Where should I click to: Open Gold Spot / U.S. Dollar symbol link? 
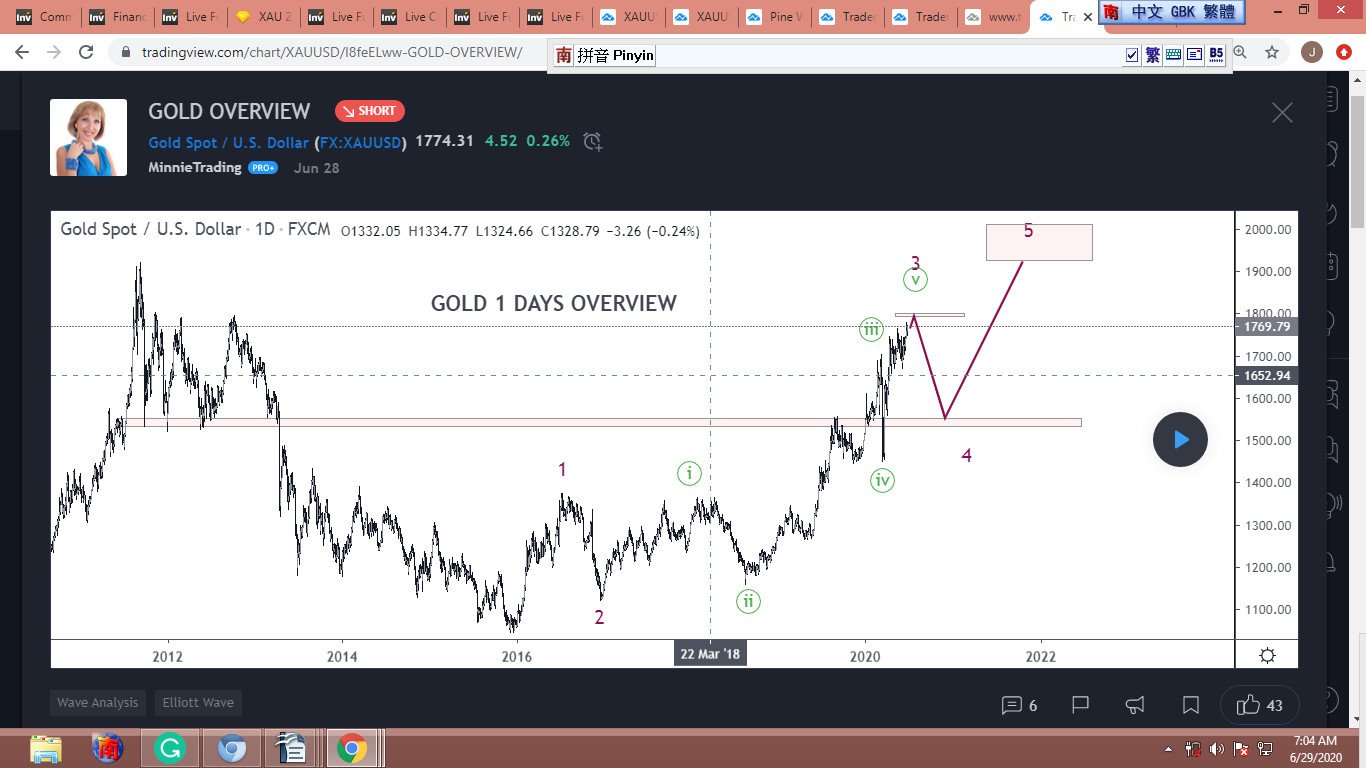[x=229, y=142]
